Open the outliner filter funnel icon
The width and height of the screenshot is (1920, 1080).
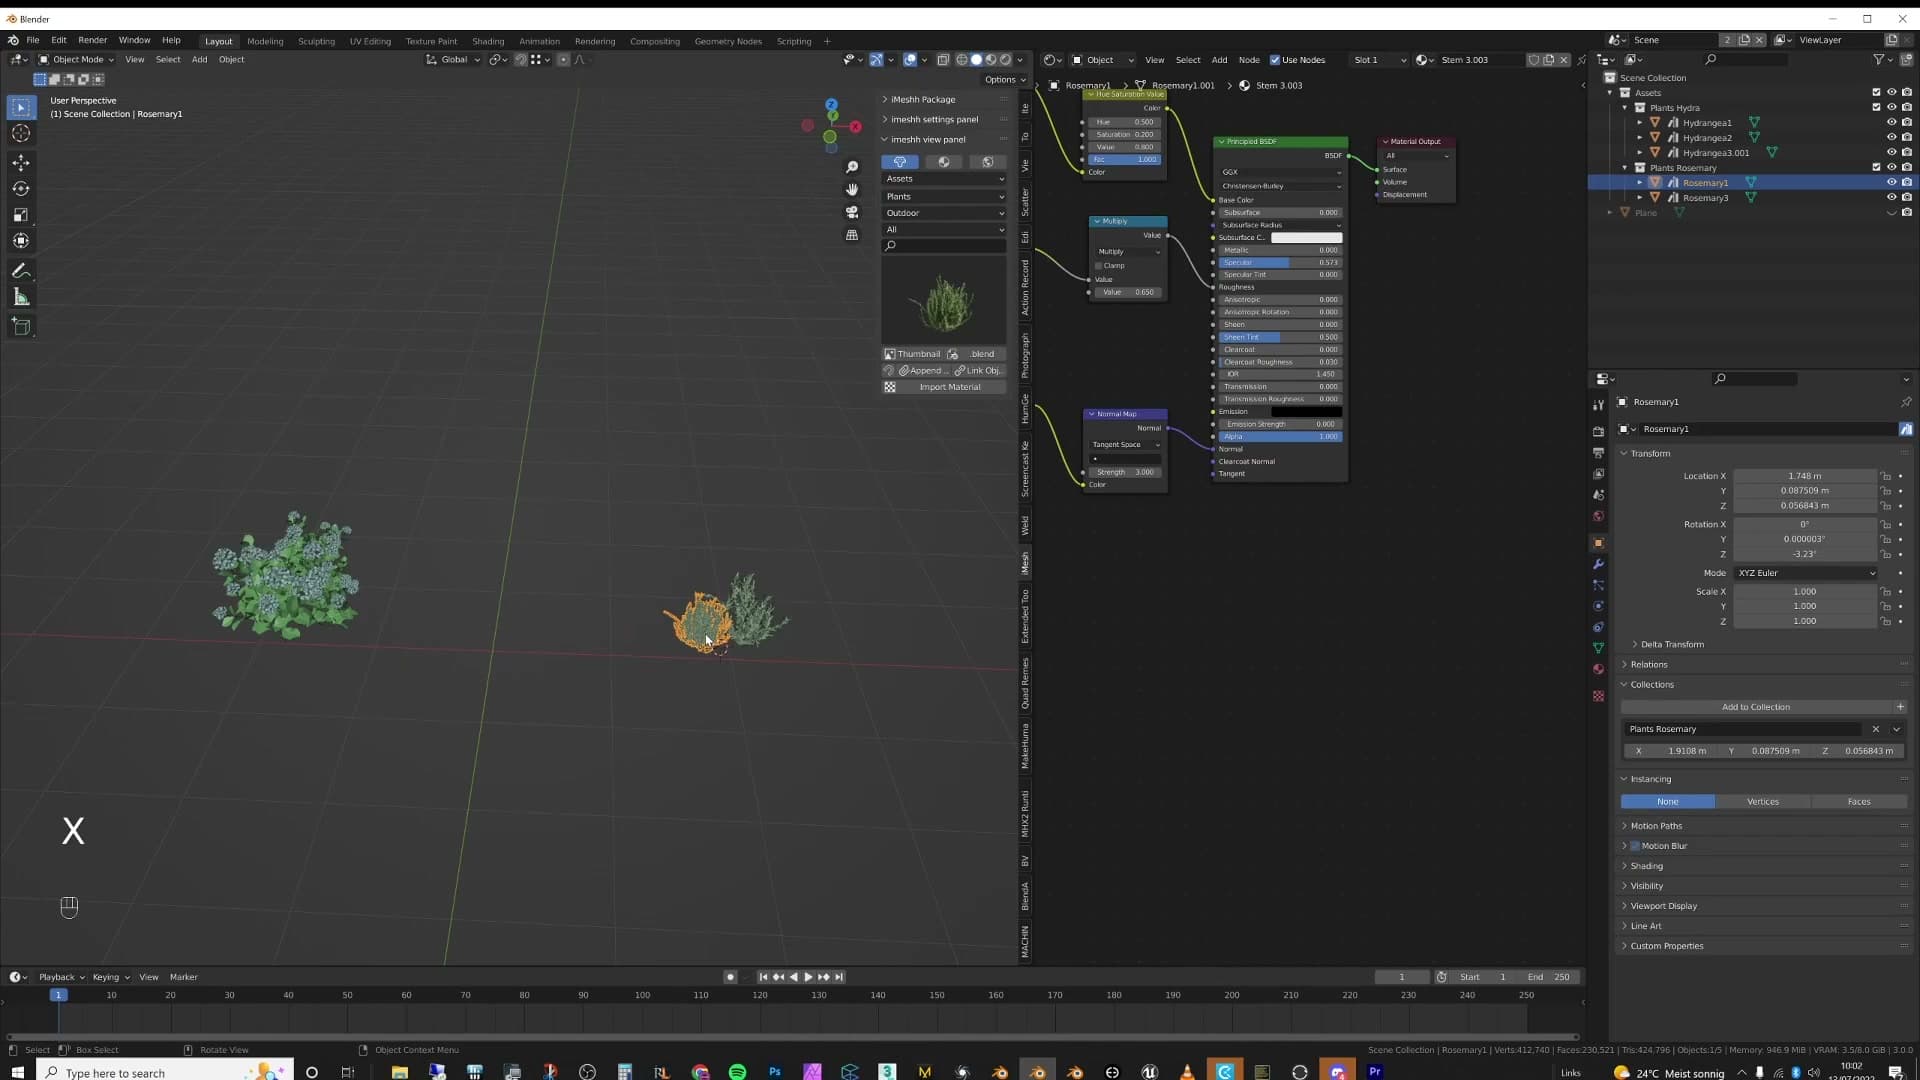(x=1879, y=60)
